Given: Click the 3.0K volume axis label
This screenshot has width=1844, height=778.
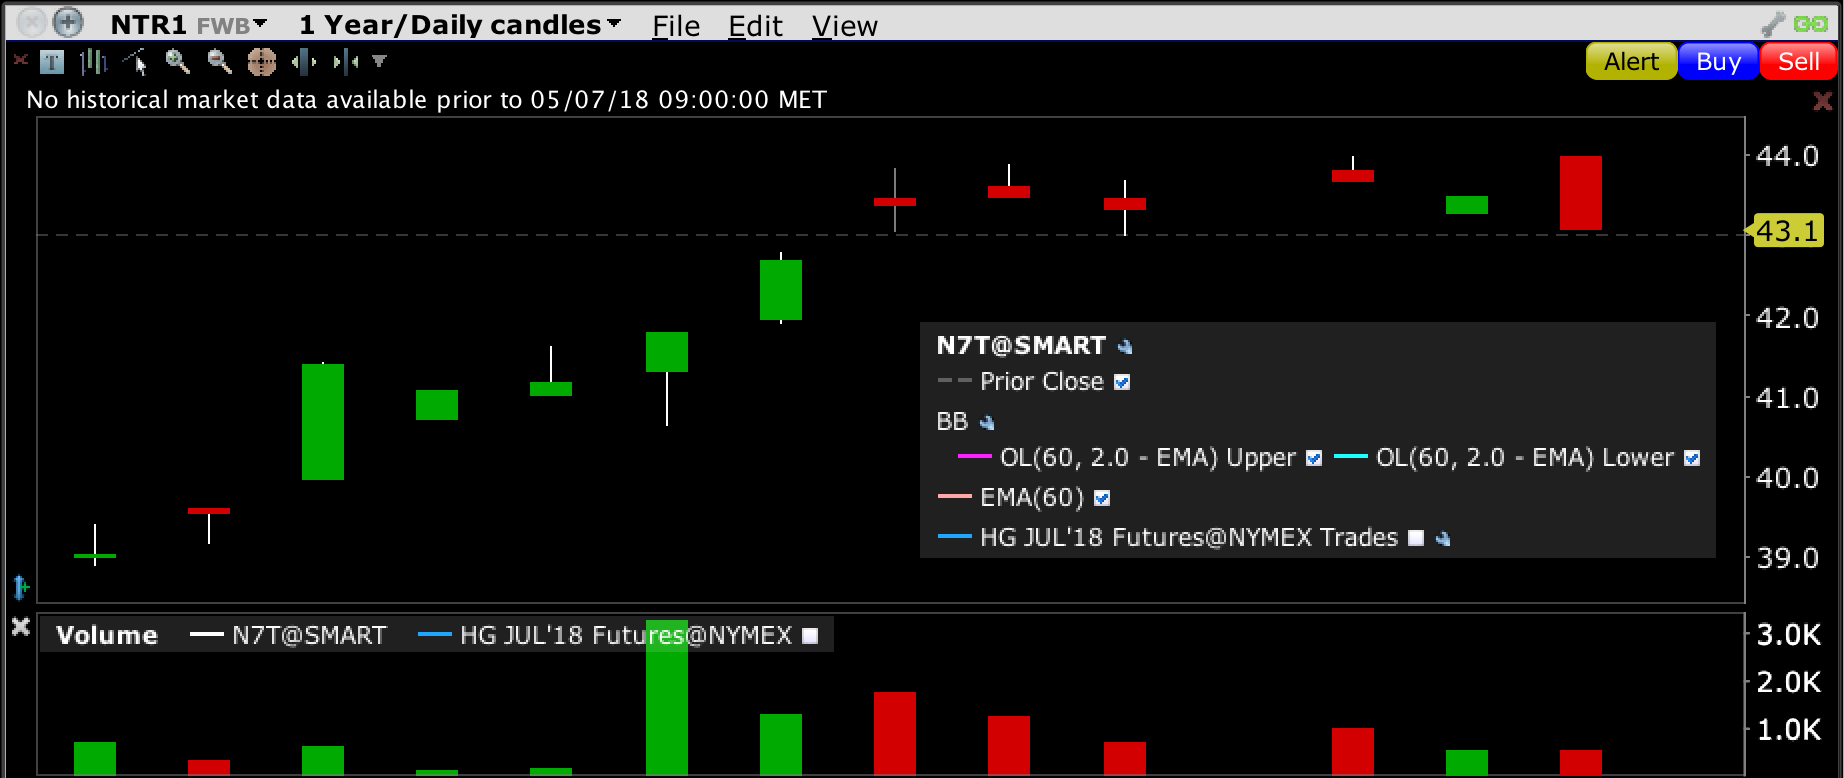Looking at the screenshot, I should pyautogui.click(x=1789, y=635).
